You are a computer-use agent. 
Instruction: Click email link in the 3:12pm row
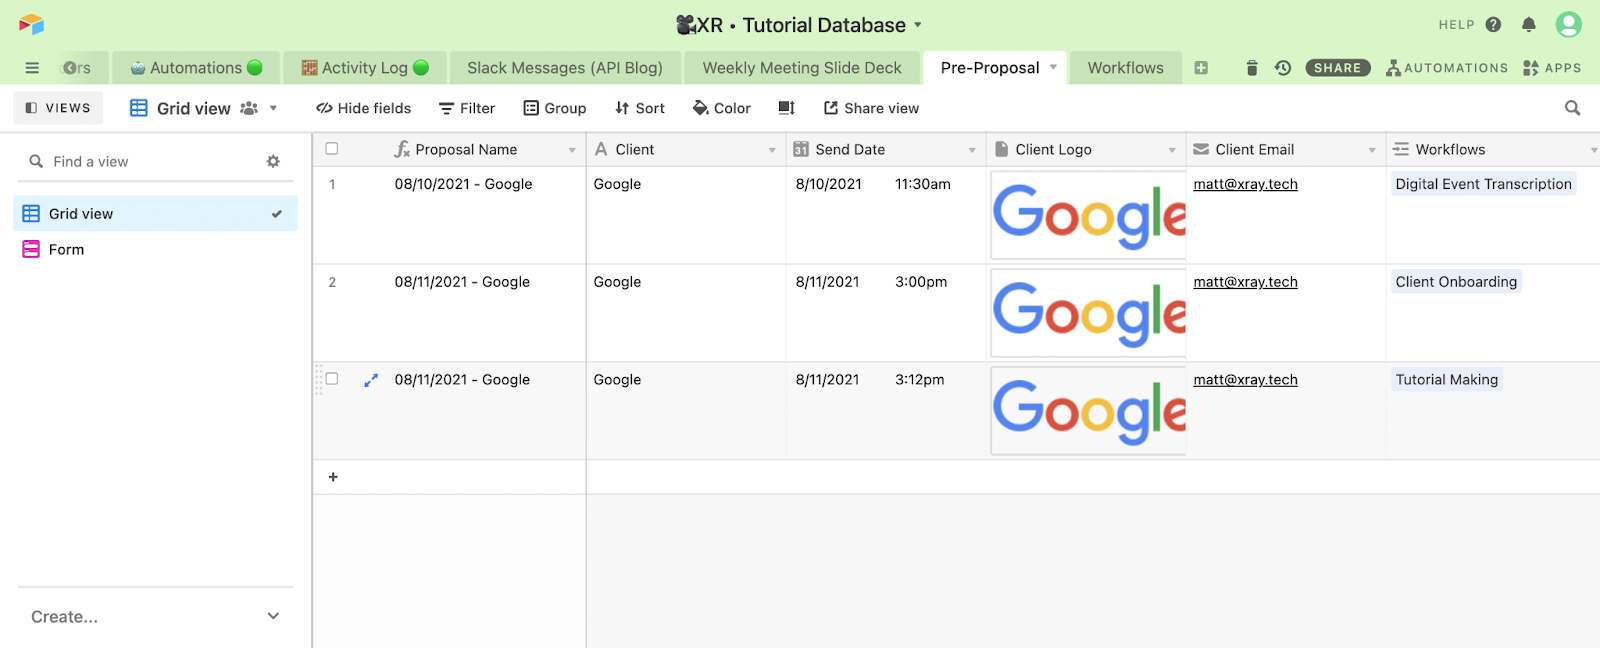click(x=1245, y=380)
